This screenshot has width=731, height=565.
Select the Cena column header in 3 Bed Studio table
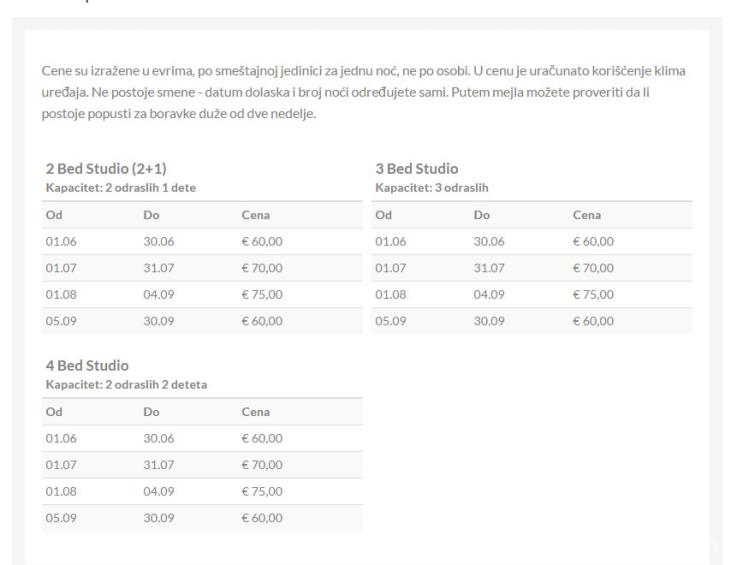pos(586,215)
